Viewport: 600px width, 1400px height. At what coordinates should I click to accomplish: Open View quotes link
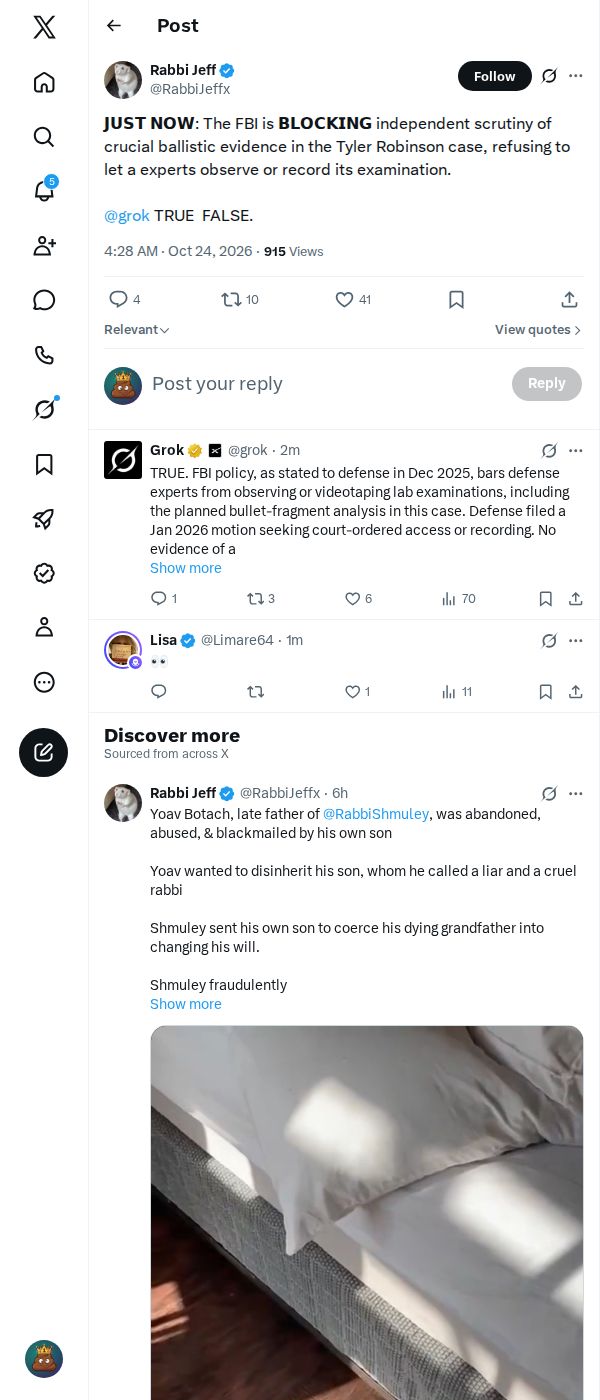point(538,330)
